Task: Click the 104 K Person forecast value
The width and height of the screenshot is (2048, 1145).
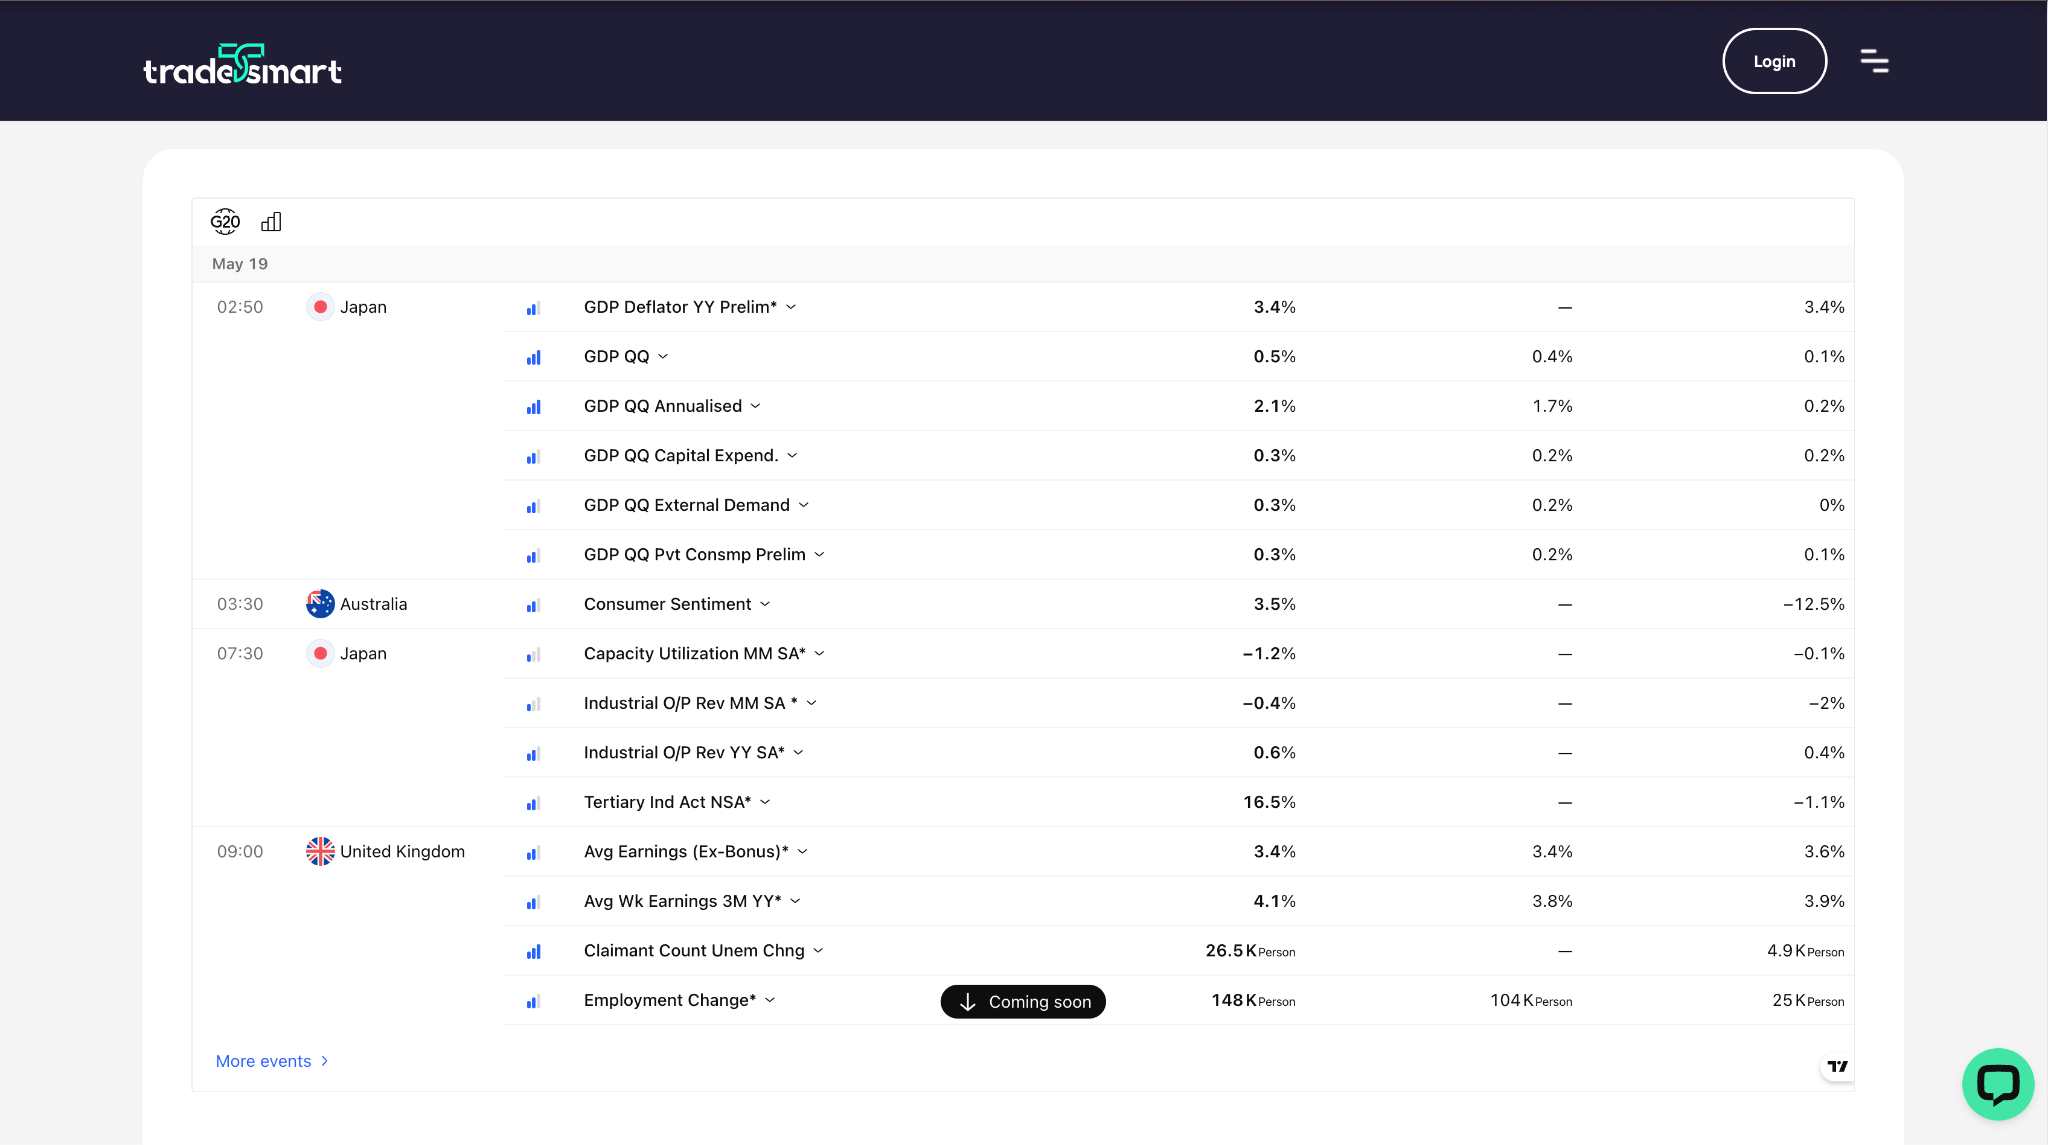Action: (1531, 1001)
